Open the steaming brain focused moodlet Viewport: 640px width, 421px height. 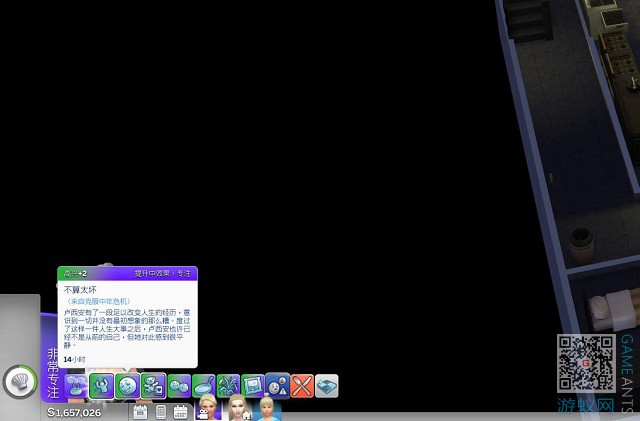pos(76,386)
